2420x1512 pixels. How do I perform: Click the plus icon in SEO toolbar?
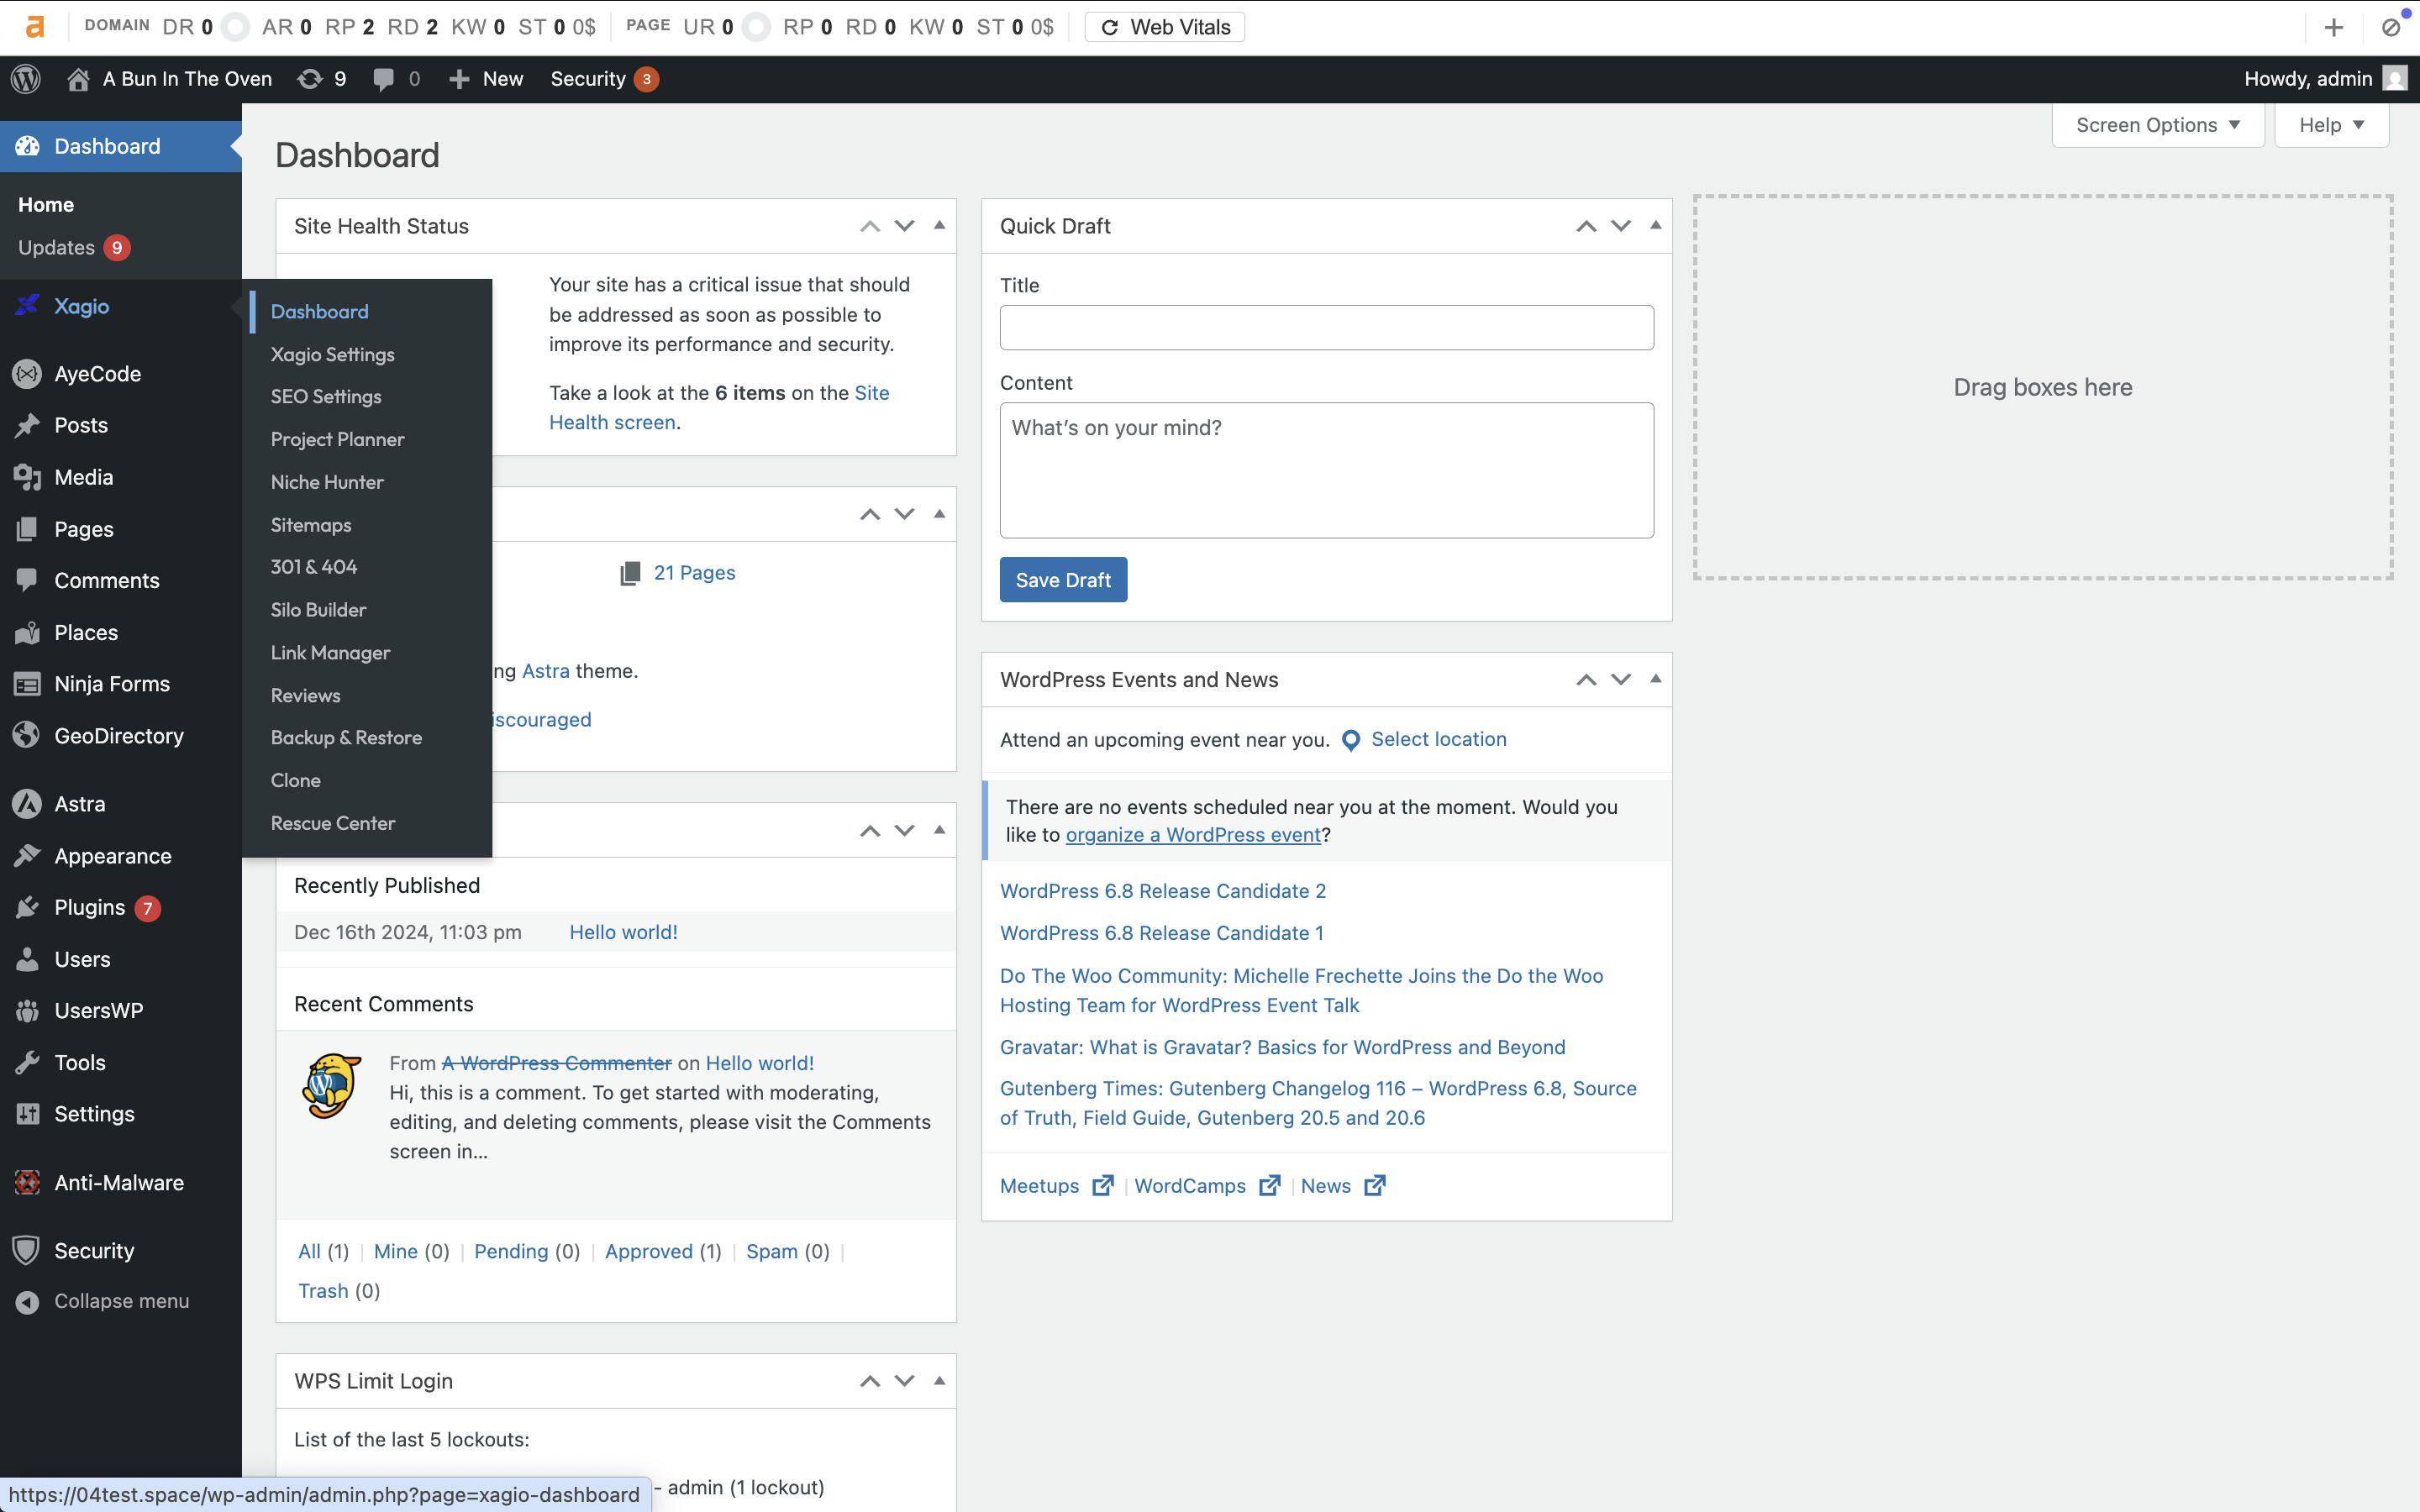coord(2333,28)
